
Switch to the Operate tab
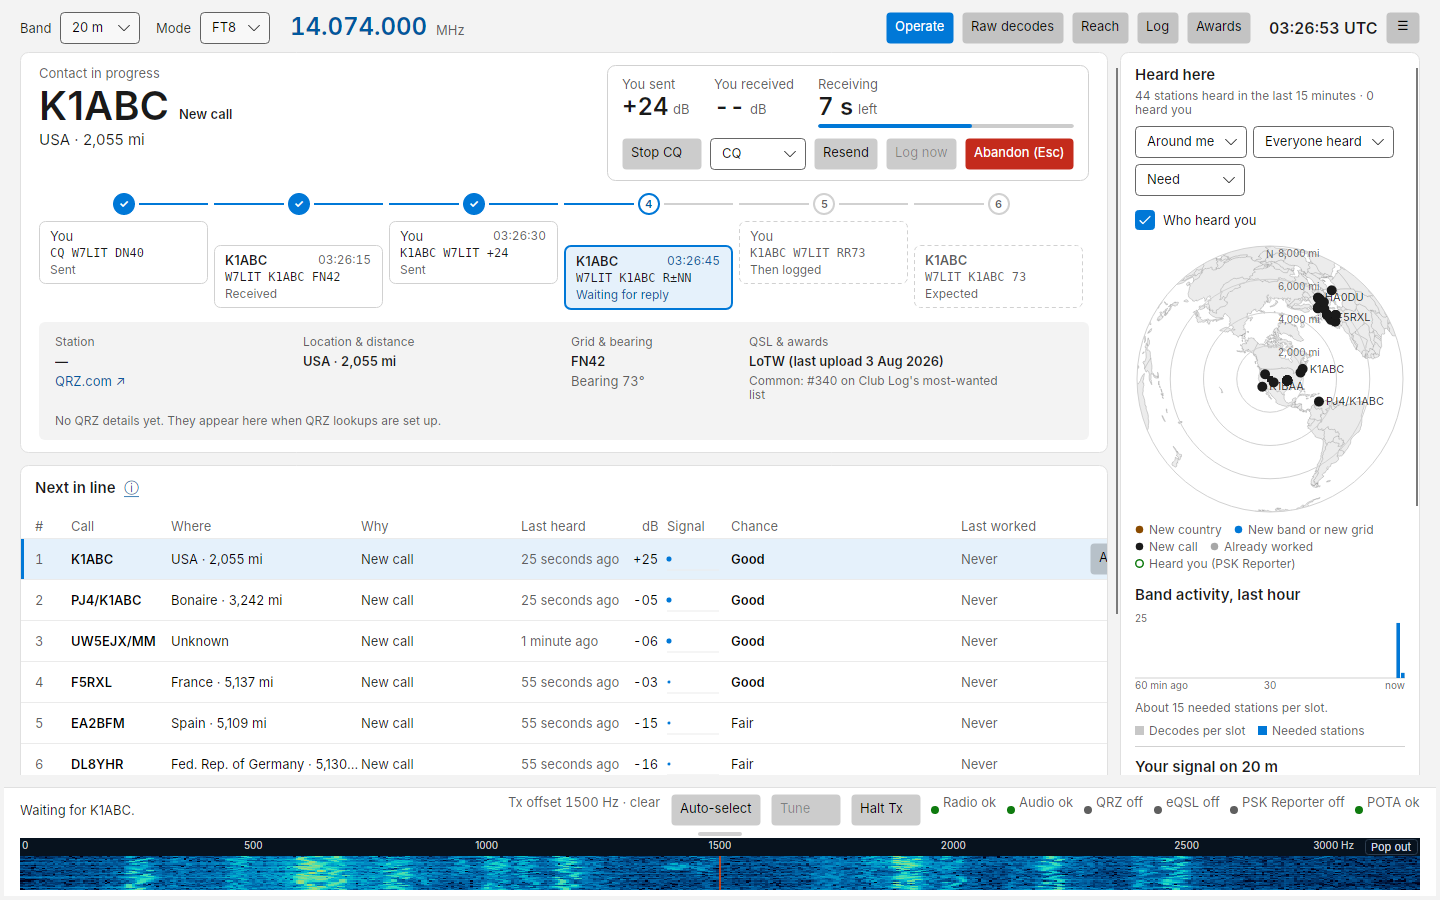click(x=920, y=27)
